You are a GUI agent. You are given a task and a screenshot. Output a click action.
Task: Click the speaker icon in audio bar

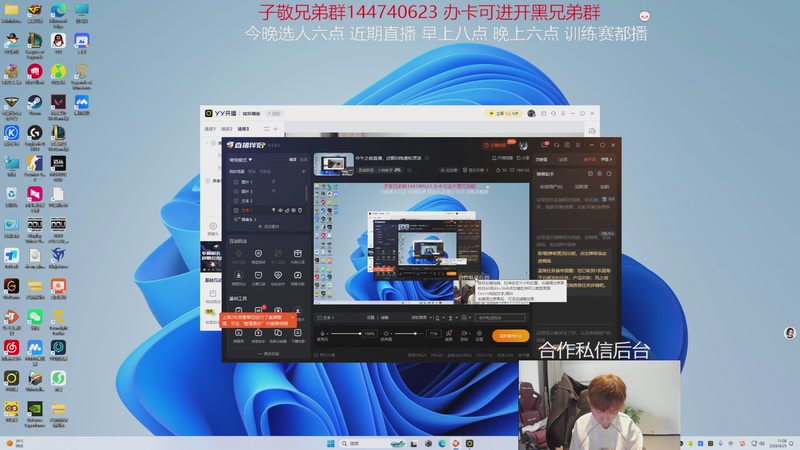[386, 333]
